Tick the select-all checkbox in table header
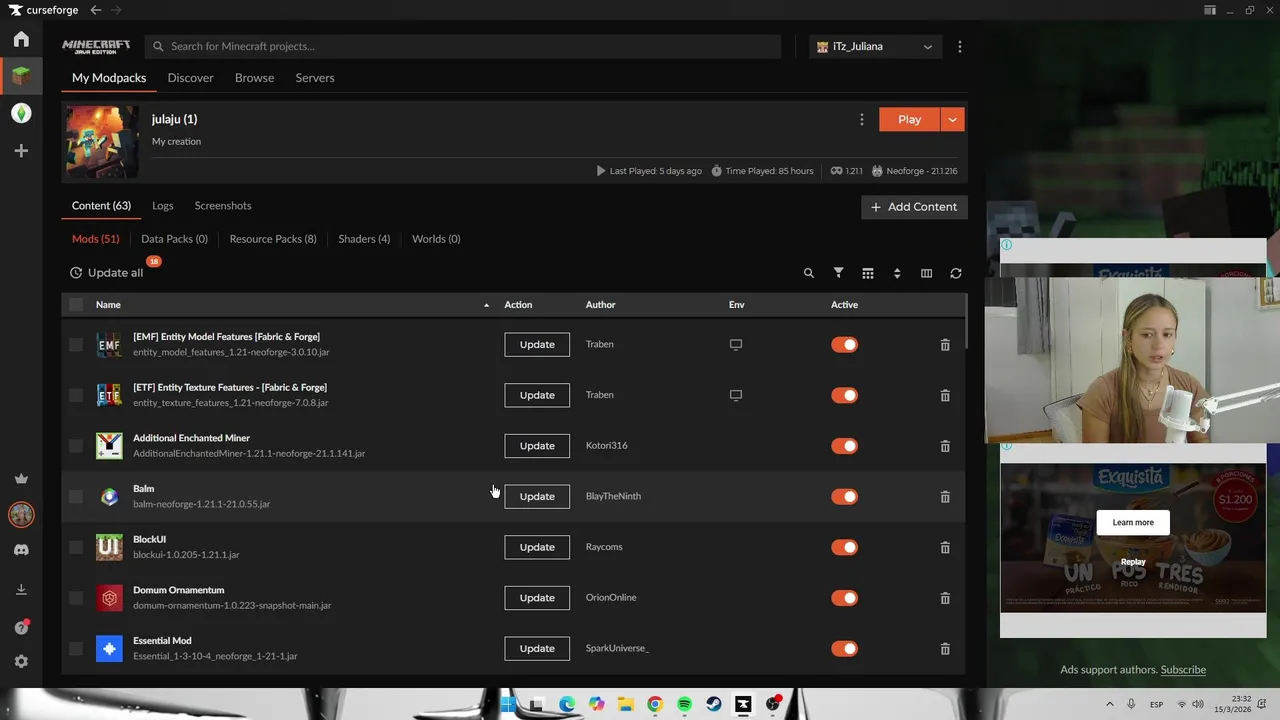1280x720 pixels. click(x=76, y=305)
